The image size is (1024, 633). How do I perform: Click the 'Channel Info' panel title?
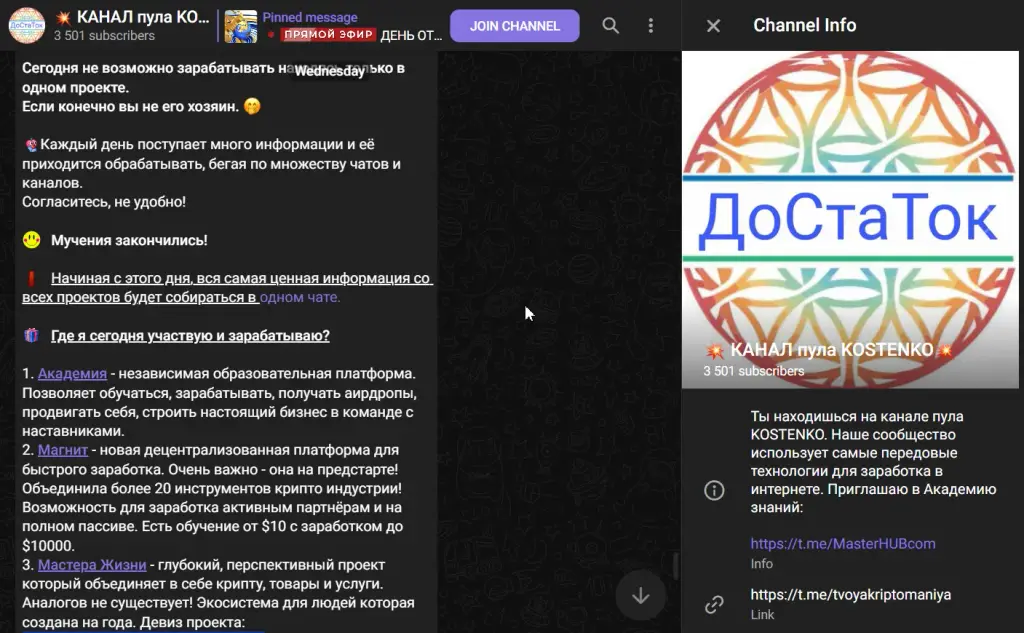(805, 25)
